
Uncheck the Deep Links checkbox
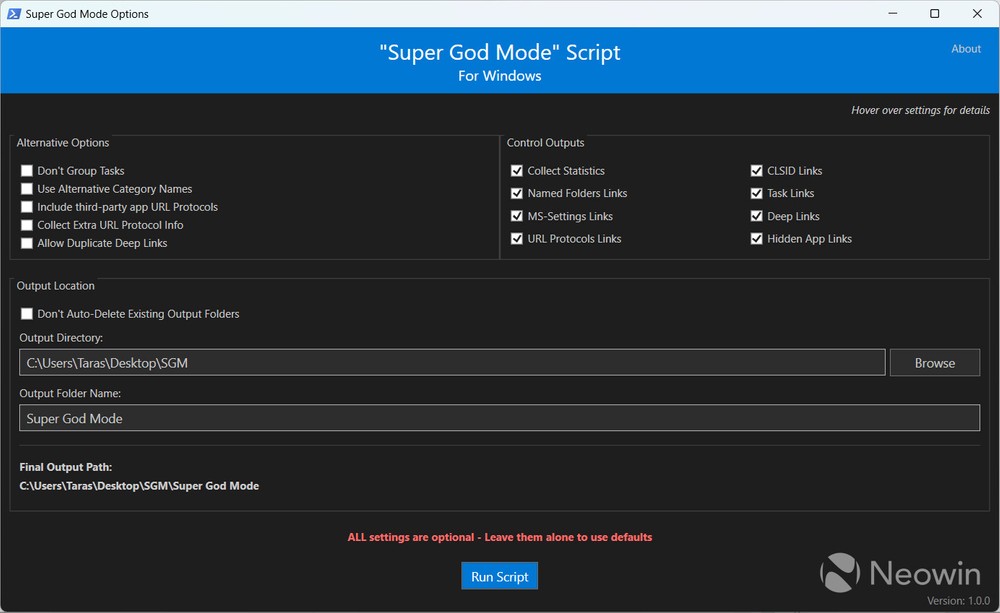pos(757,216)
